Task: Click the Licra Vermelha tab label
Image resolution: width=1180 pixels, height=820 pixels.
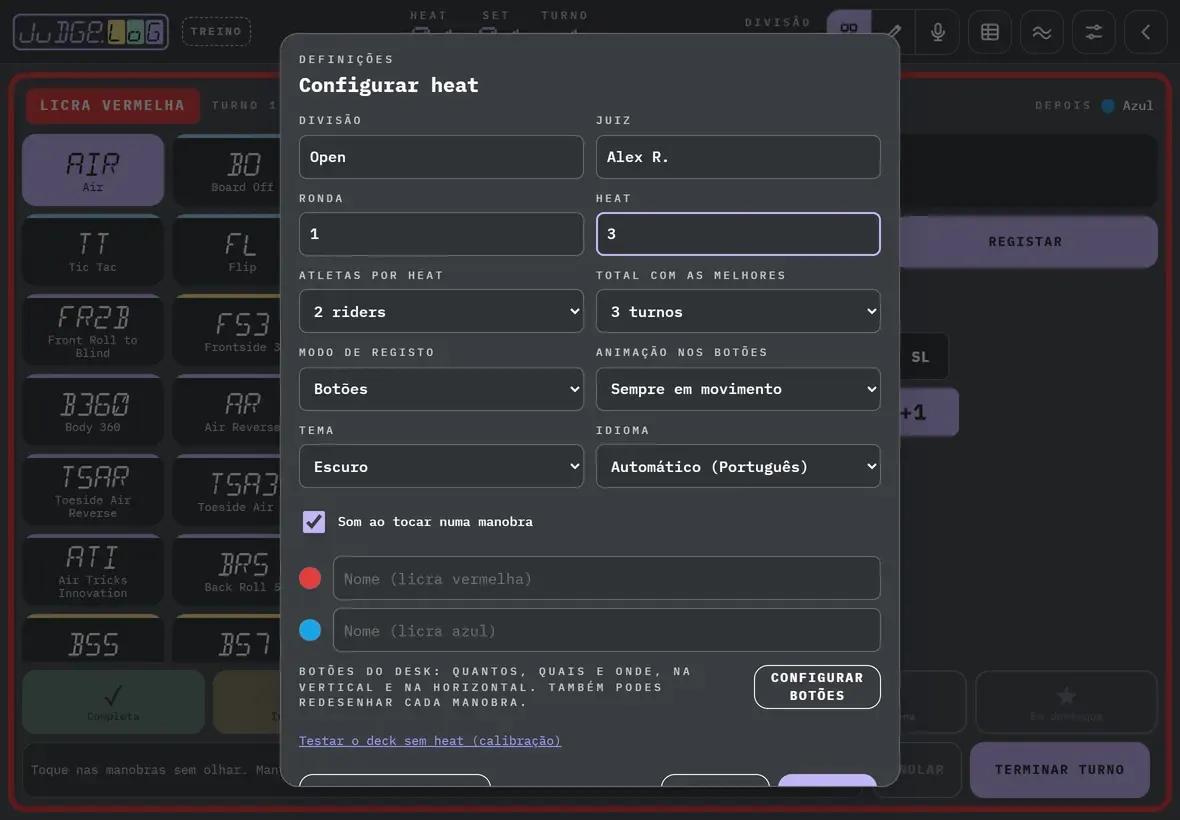Action: (113, 105)
